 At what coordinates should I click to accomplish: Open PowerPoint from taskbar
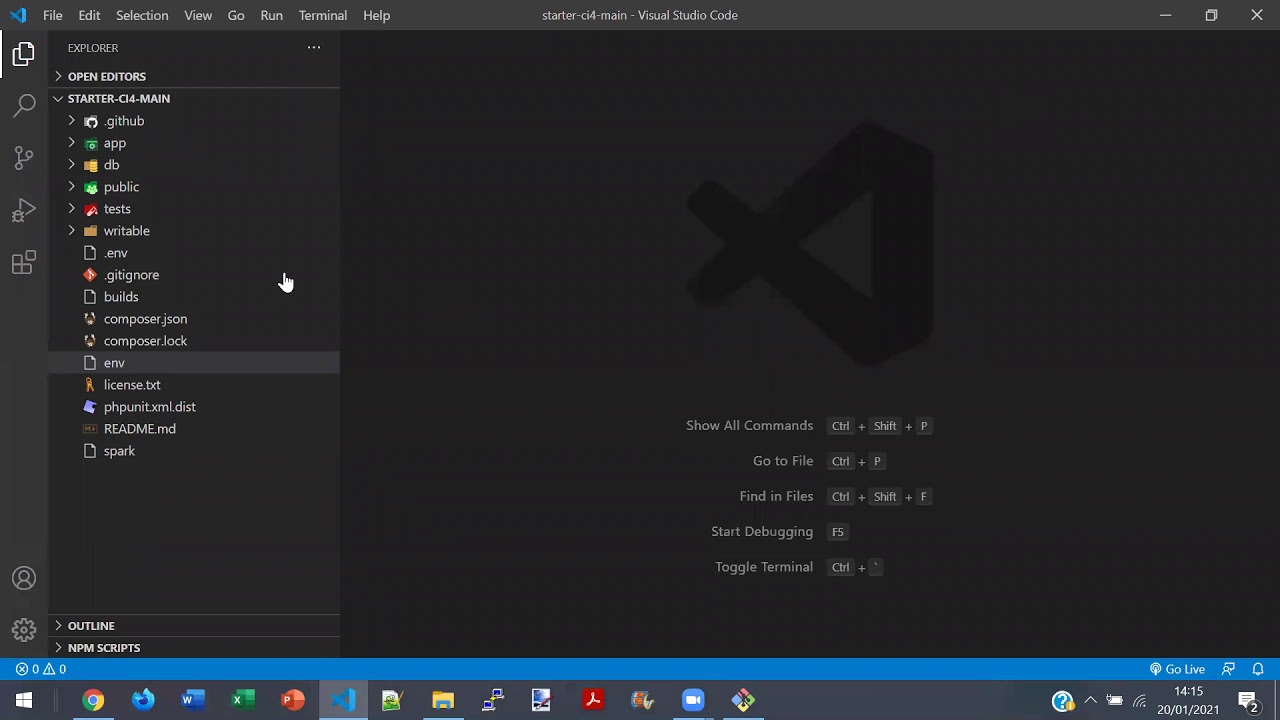click(293, 700)
